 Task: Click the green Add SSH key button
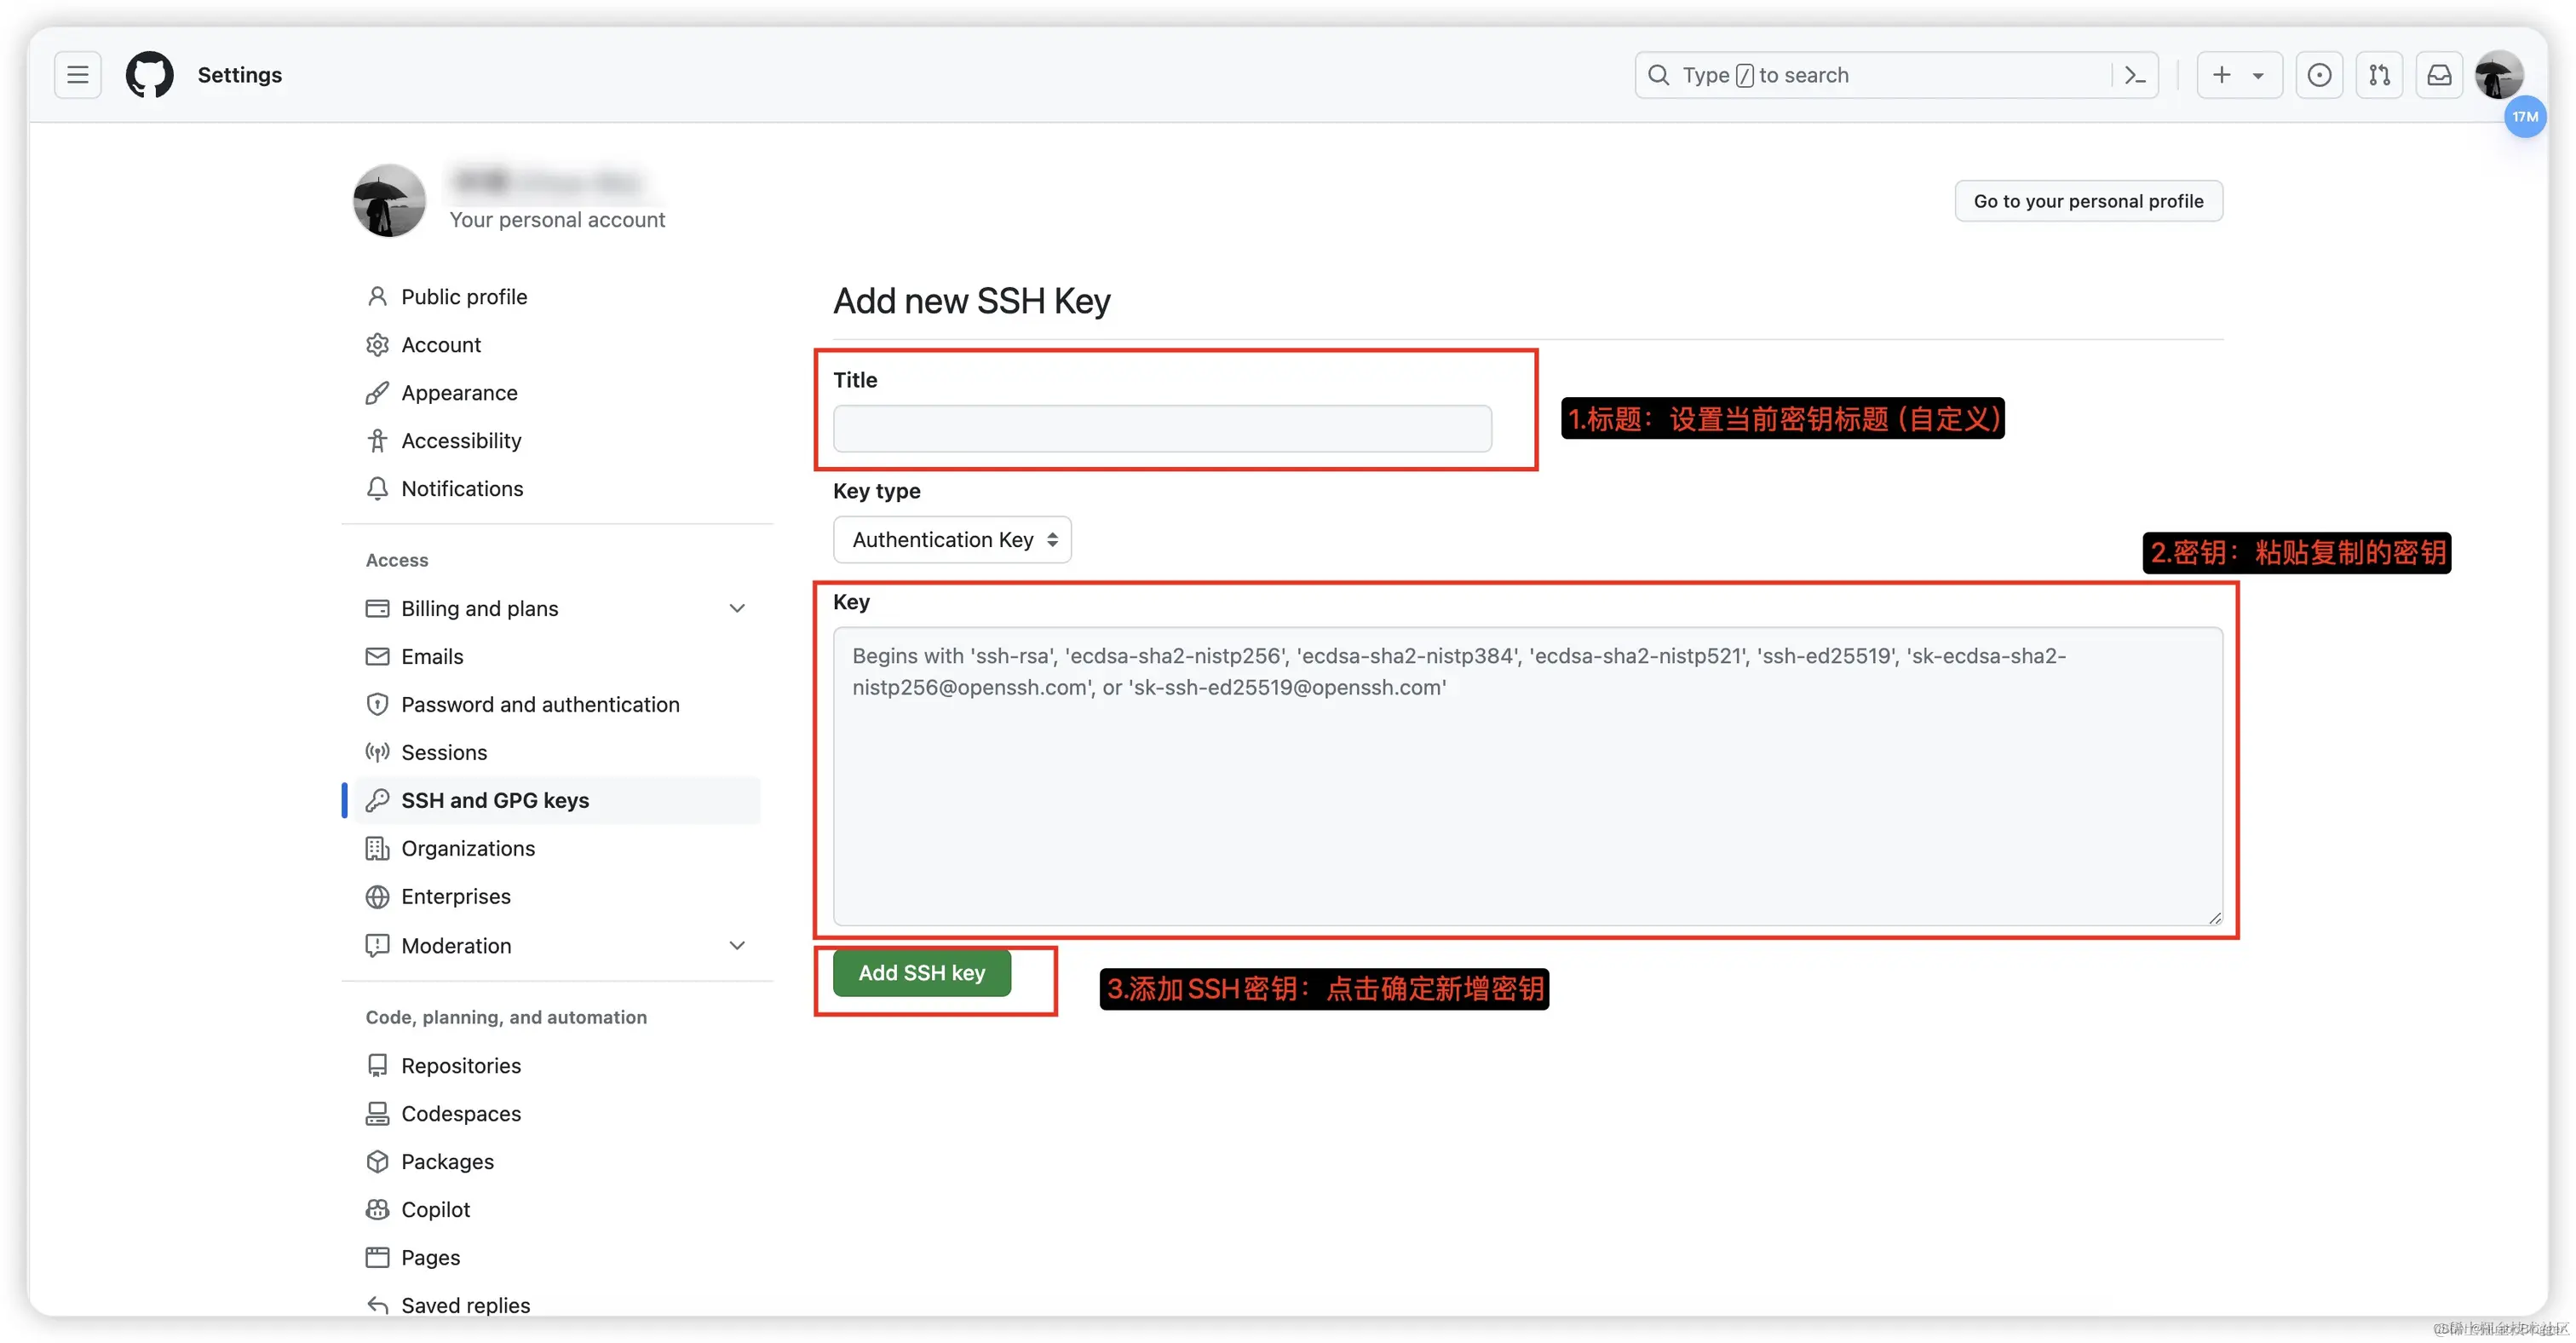point(921,972)
